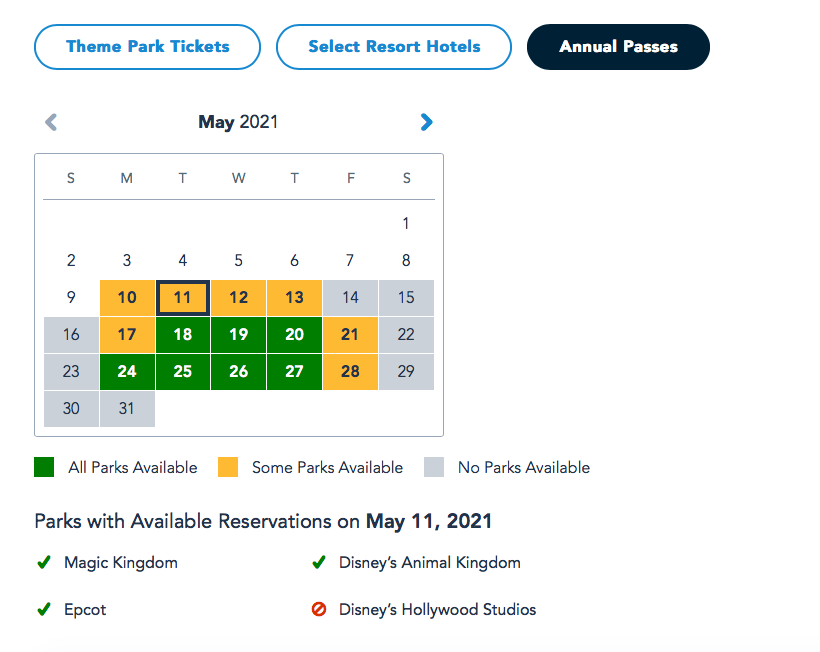Go to the previous month arrow
820x652 pixels.
pos(51,122)
